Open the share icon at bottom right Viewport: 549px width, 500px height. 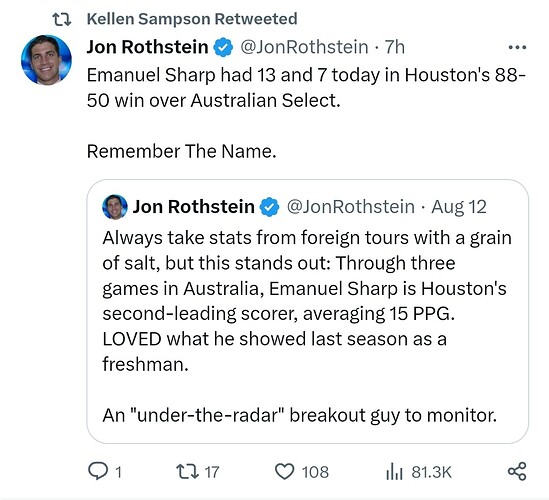[517, 471]
